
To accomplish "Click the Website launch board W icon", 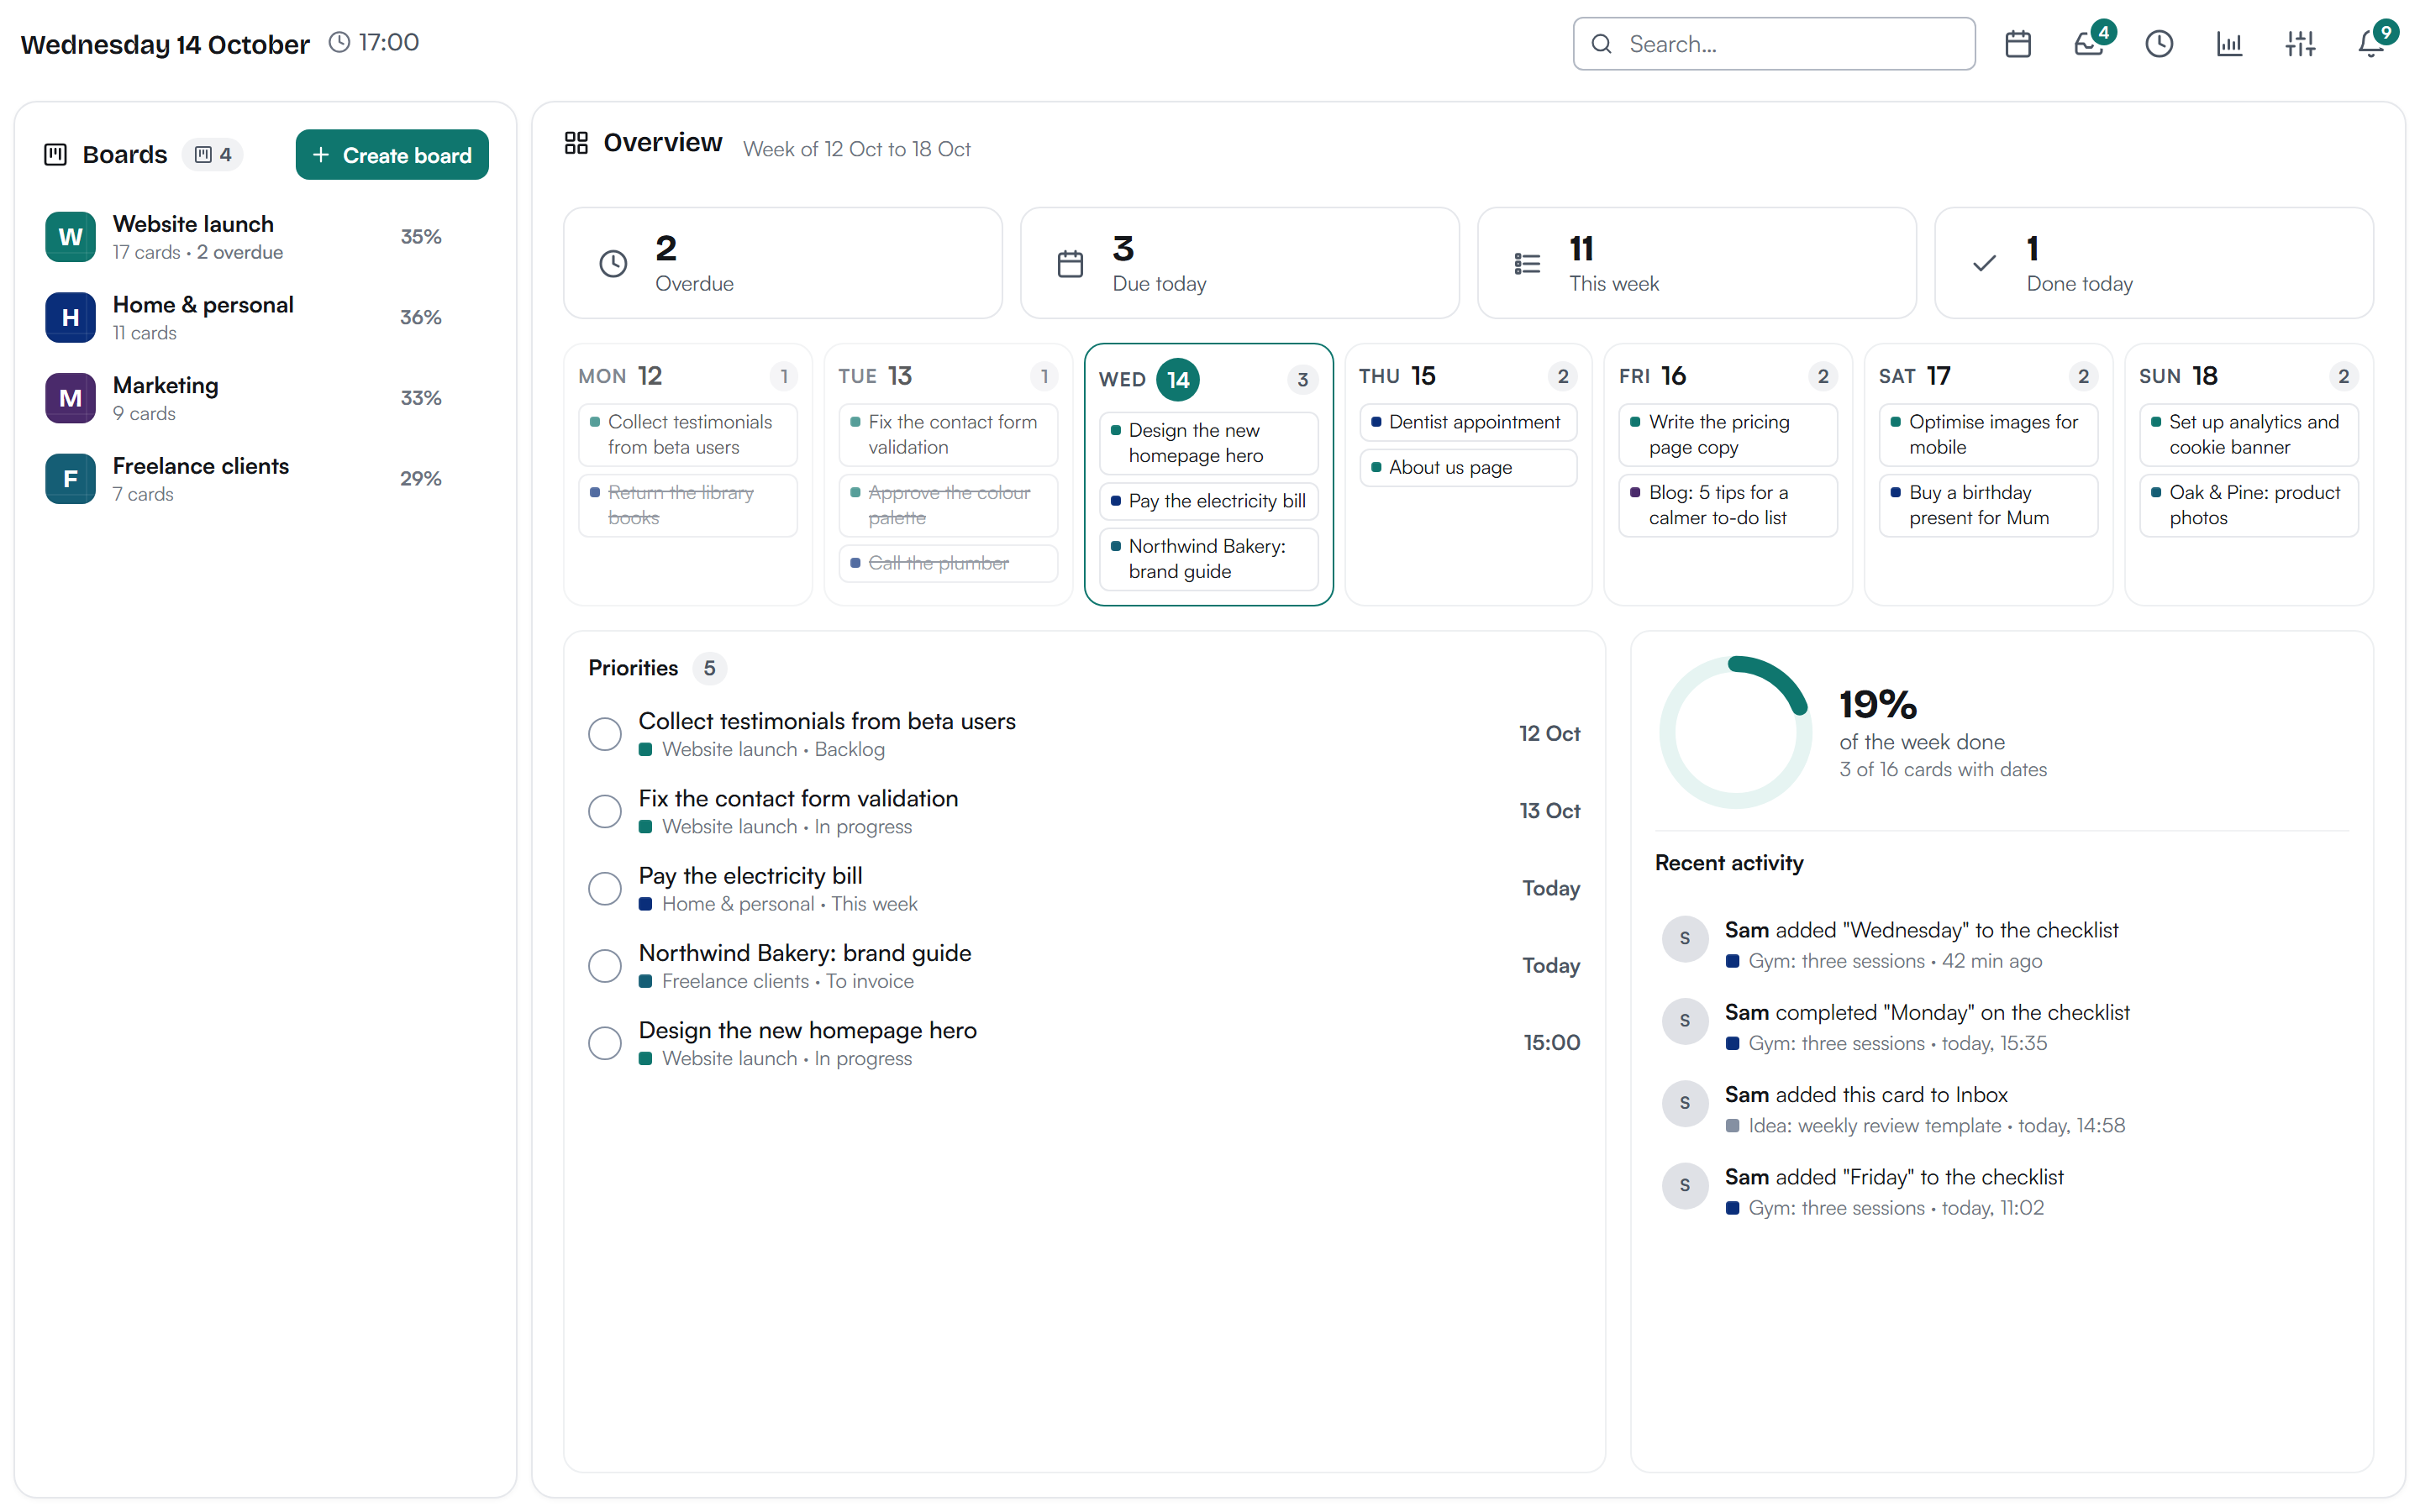I will (70, 237).
